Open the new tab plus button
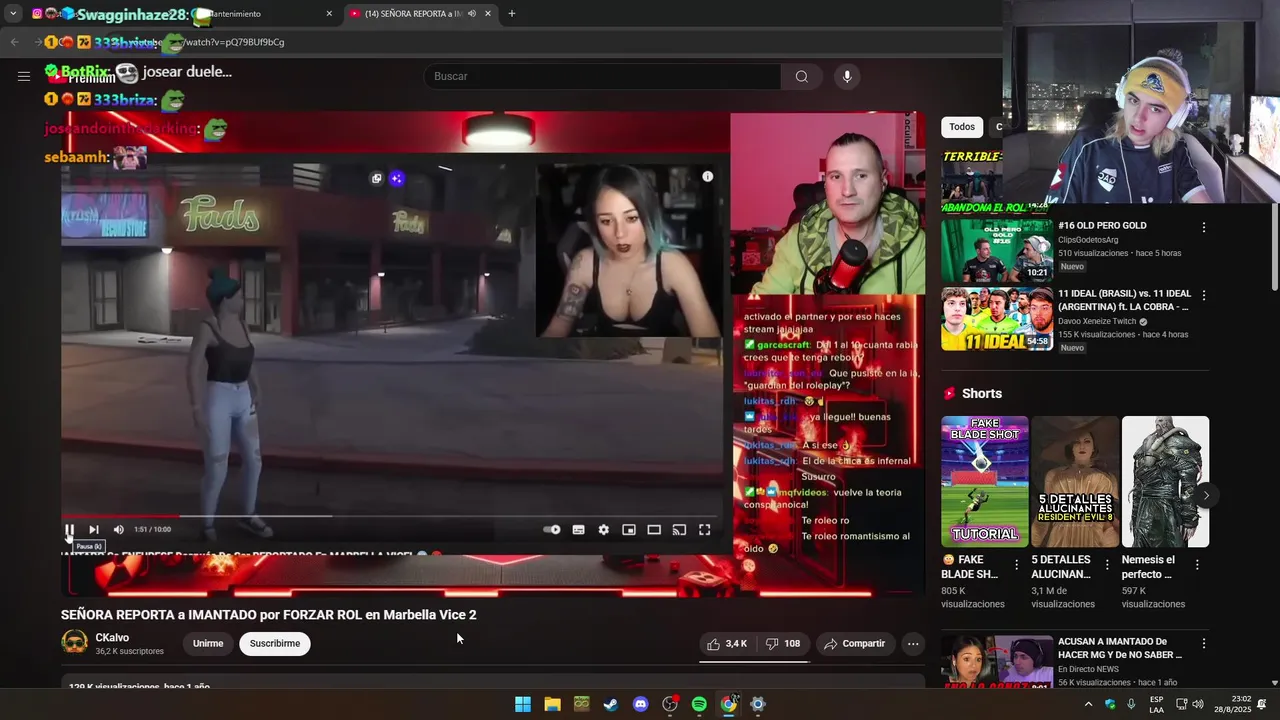 click(512, 14)
